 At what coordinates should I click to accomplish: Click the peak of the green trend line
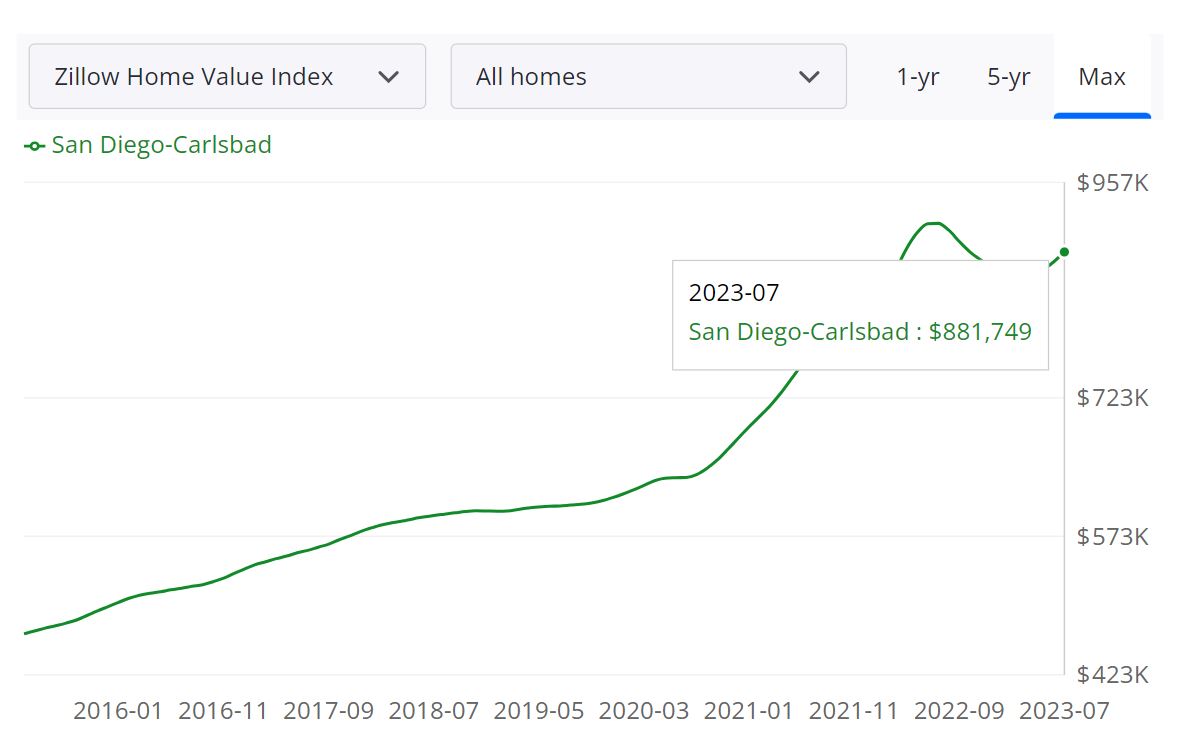pos(933,221)
